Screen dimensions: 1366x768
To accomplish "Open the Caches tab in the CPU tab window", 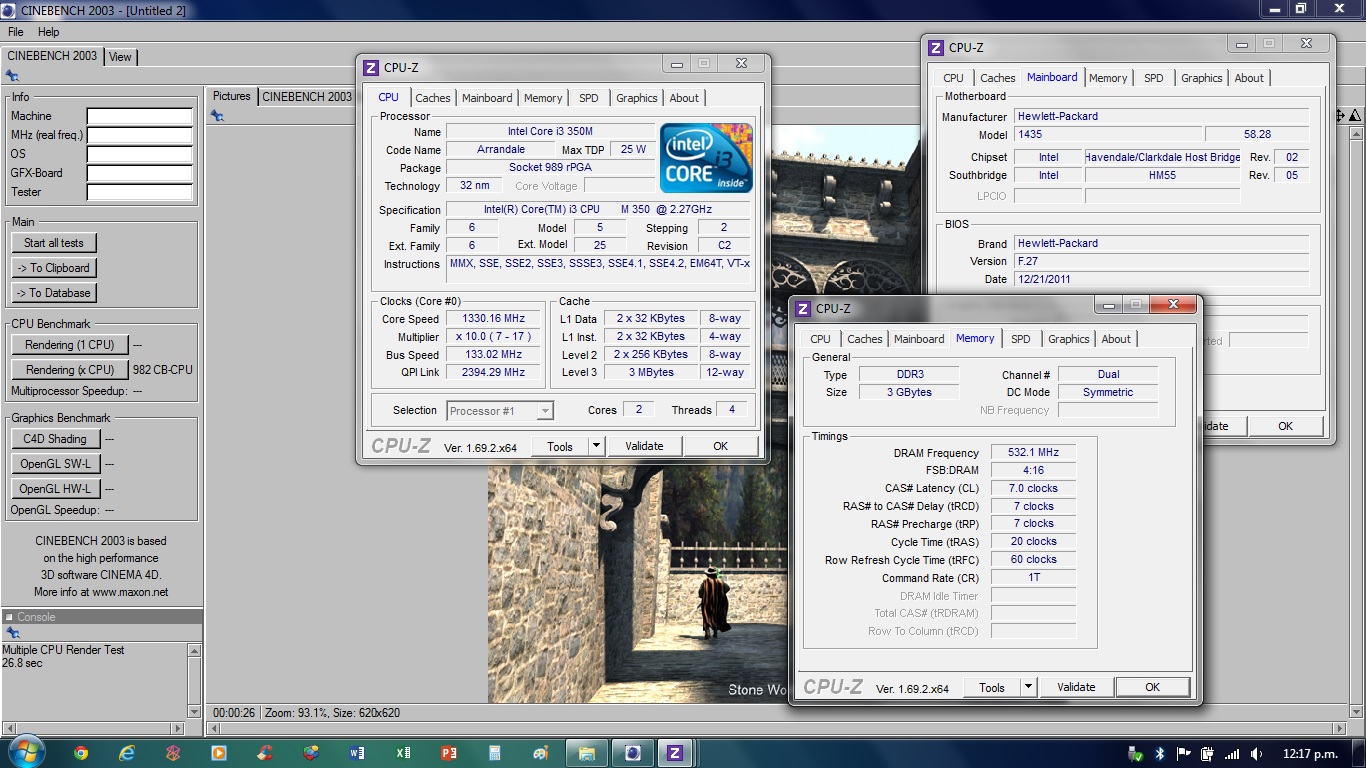I will (x=433, y=98).
